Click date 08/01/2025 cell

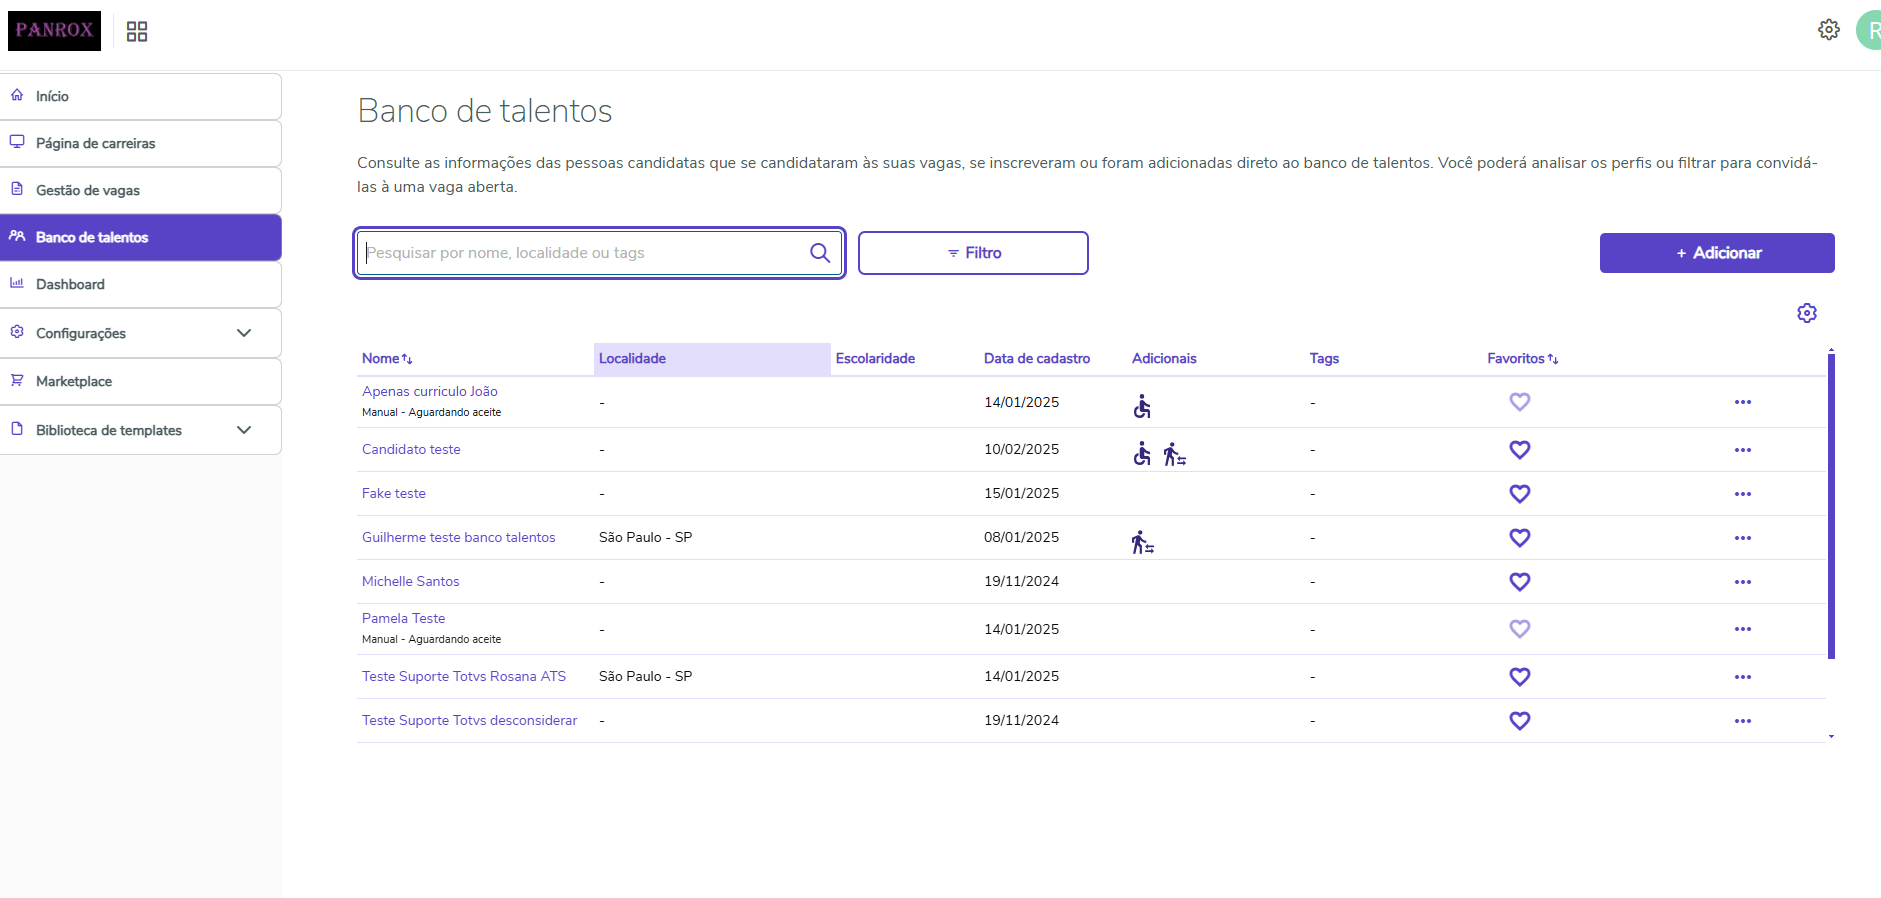pos(1021,537)
